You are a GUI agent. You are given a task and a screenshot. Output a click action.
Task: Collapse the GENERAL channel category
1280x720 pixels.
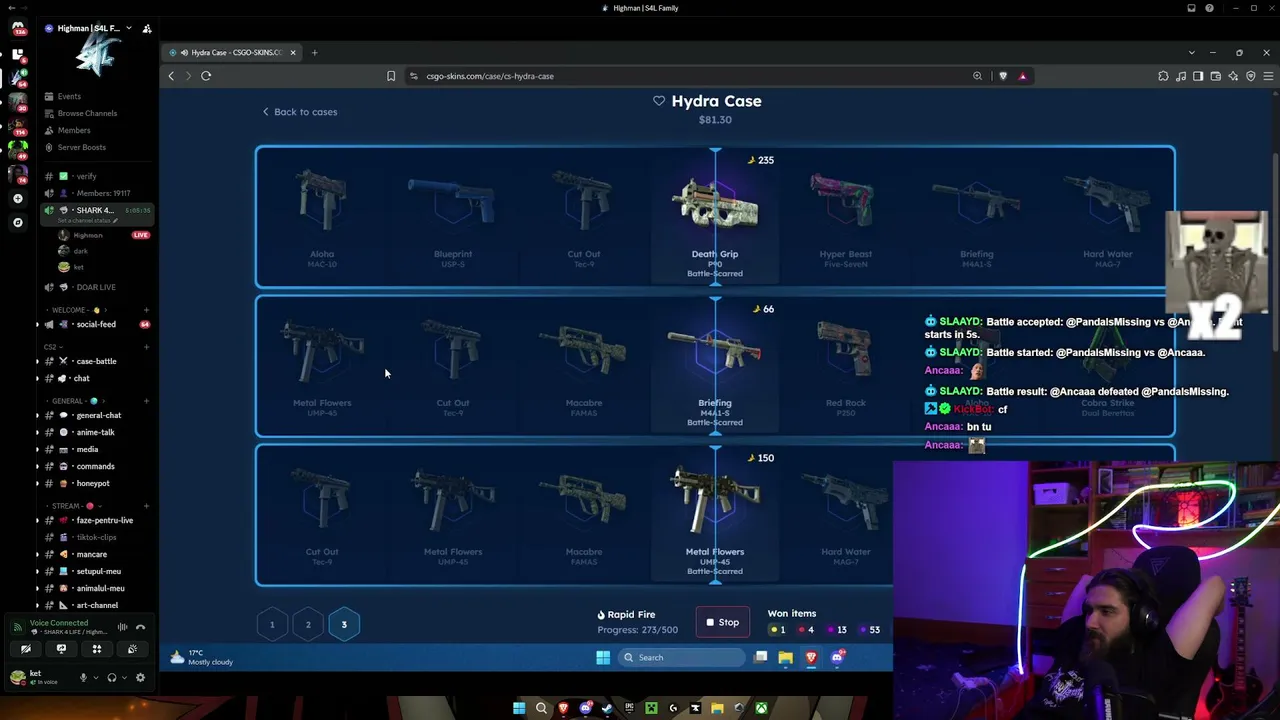[73, 401]
